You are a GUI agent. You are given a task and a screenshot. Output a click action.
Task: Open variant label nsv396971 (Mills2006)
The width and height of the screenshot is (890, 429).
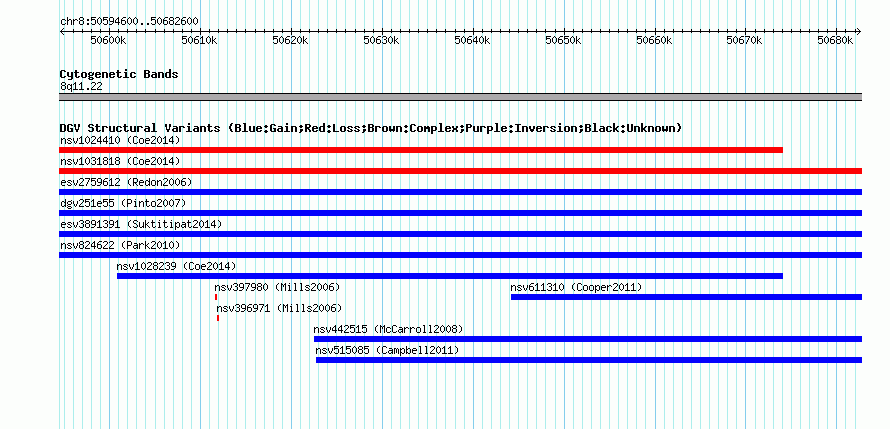pos(280,308)
